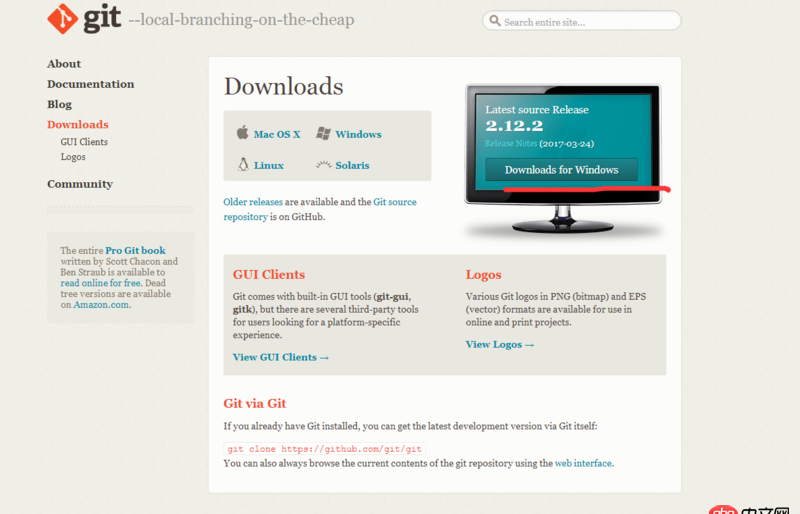Click the Latest source Release label
Screen dimensions: 800x514
tap(537, 110)
